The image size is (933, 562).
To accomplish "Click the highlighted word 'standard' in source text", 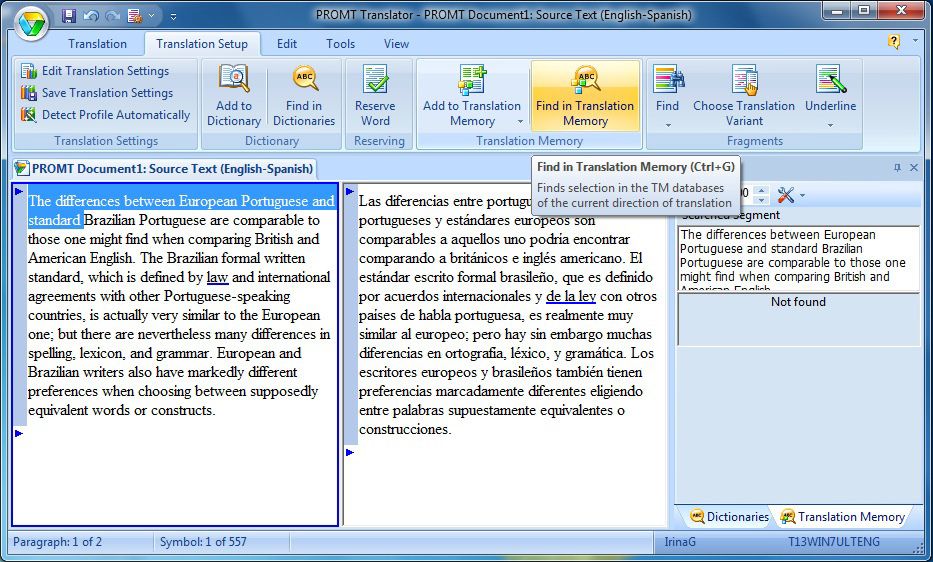I will pyautogui.click(x=54, y=220).
